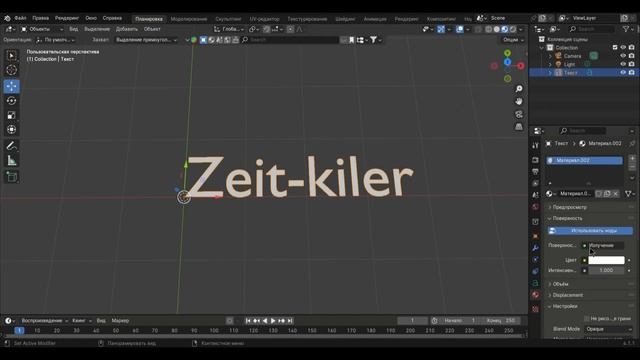Open the Добавить menu in viewport header

point(127,29)
